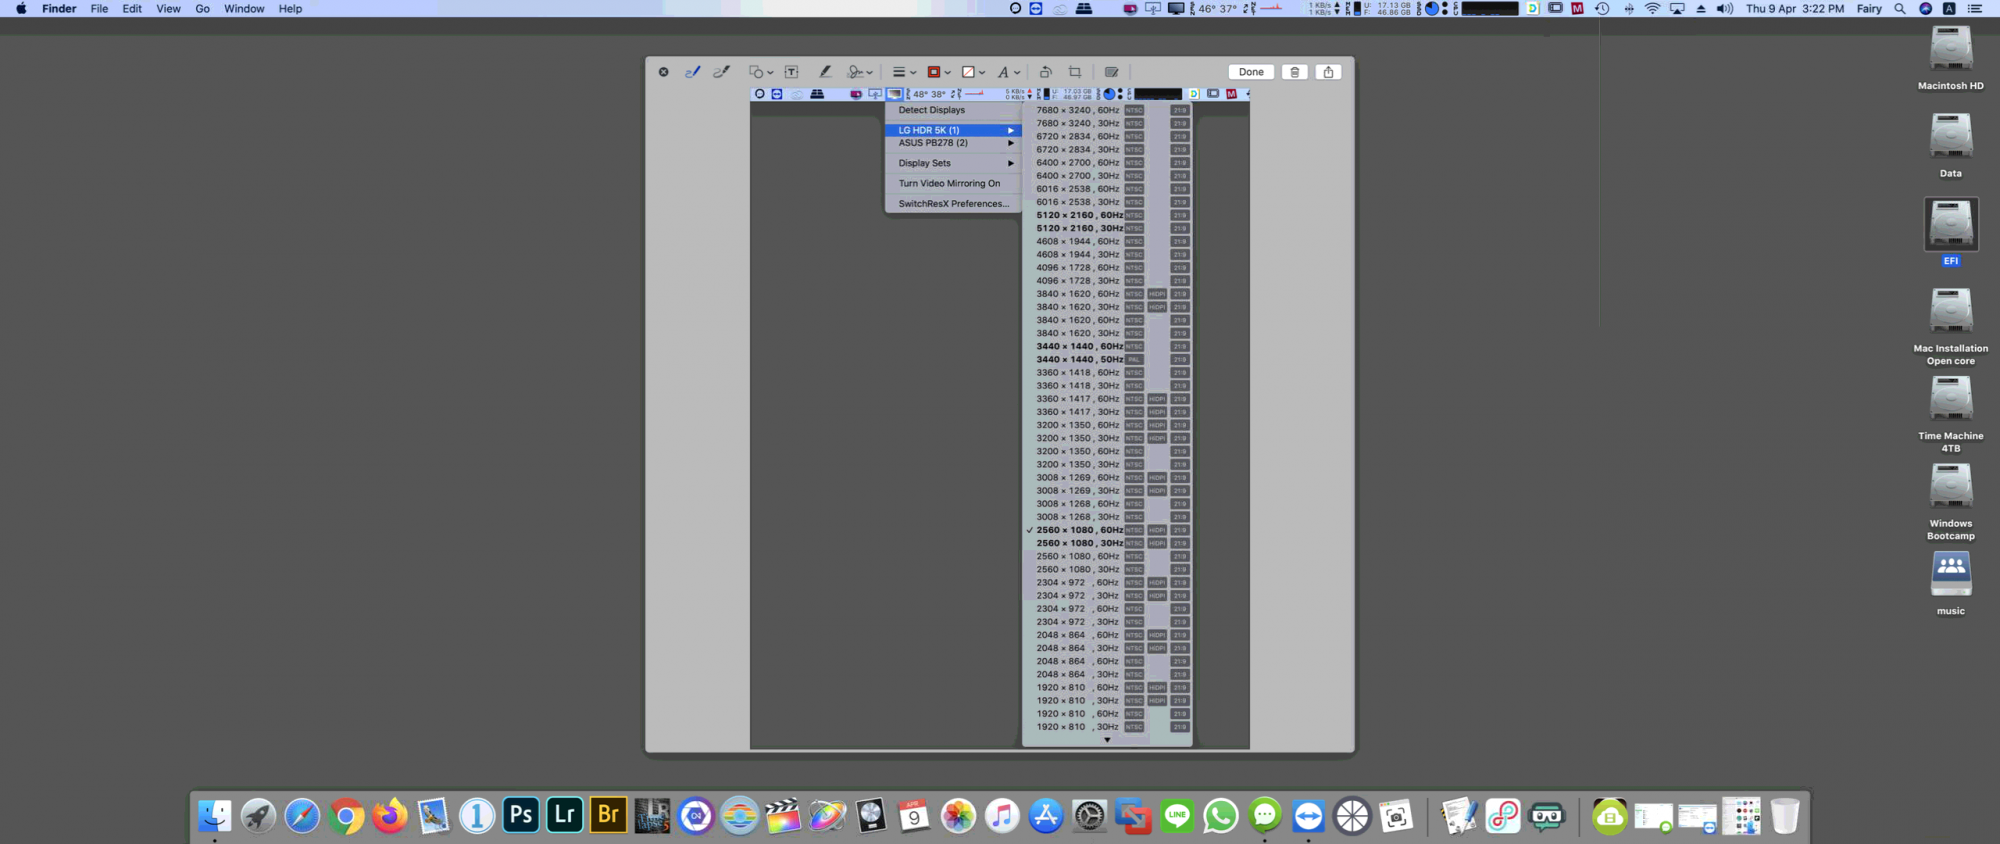This screenshot has height=844, width=2000.
Task: Click the Wi-Fi status icon
Action: point(1652,8)
